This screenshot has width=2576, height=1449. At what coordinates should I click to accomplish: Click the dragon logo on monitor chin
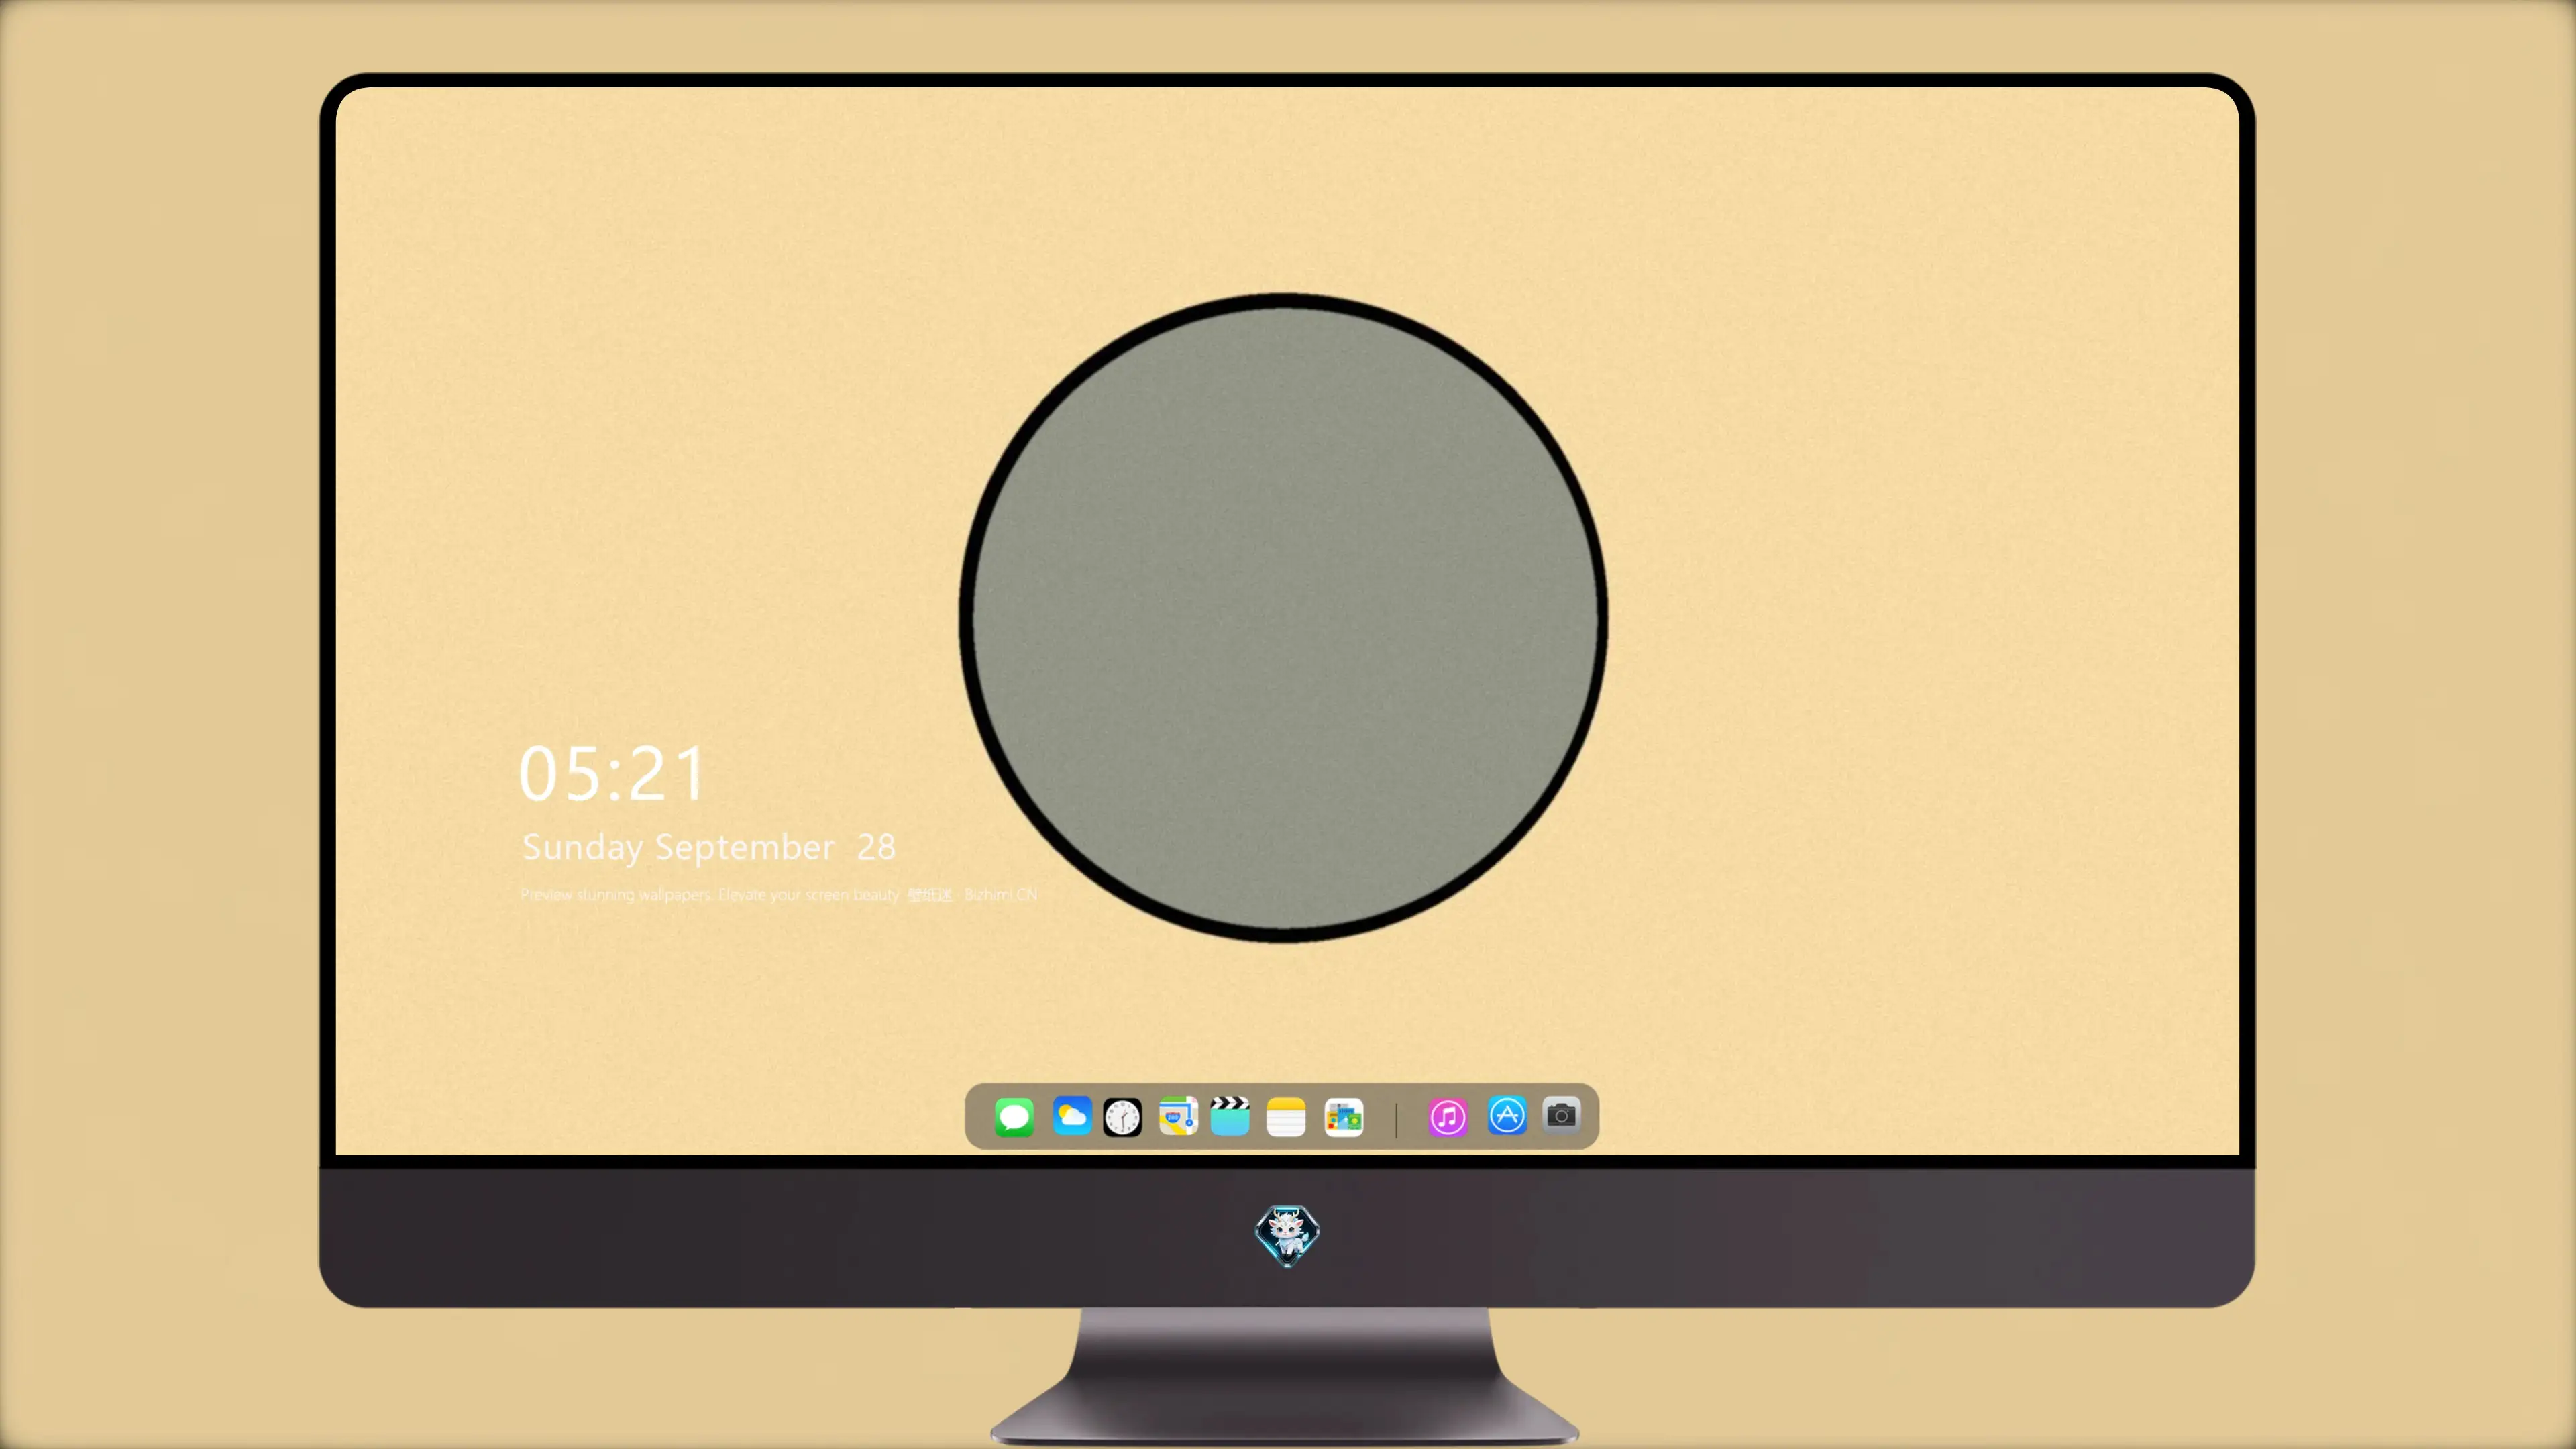pos(1287,1236)
